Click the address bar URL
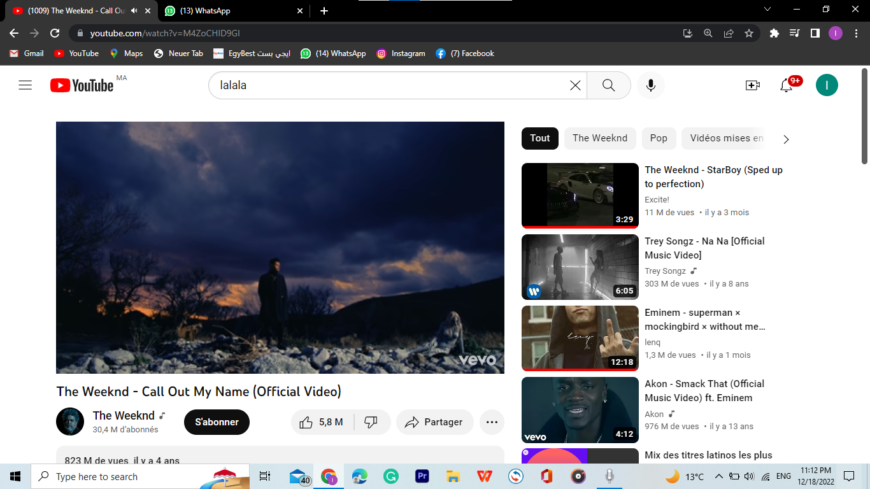Image resolution: width=870 pixels, height=489 pixels. point(165,33)
